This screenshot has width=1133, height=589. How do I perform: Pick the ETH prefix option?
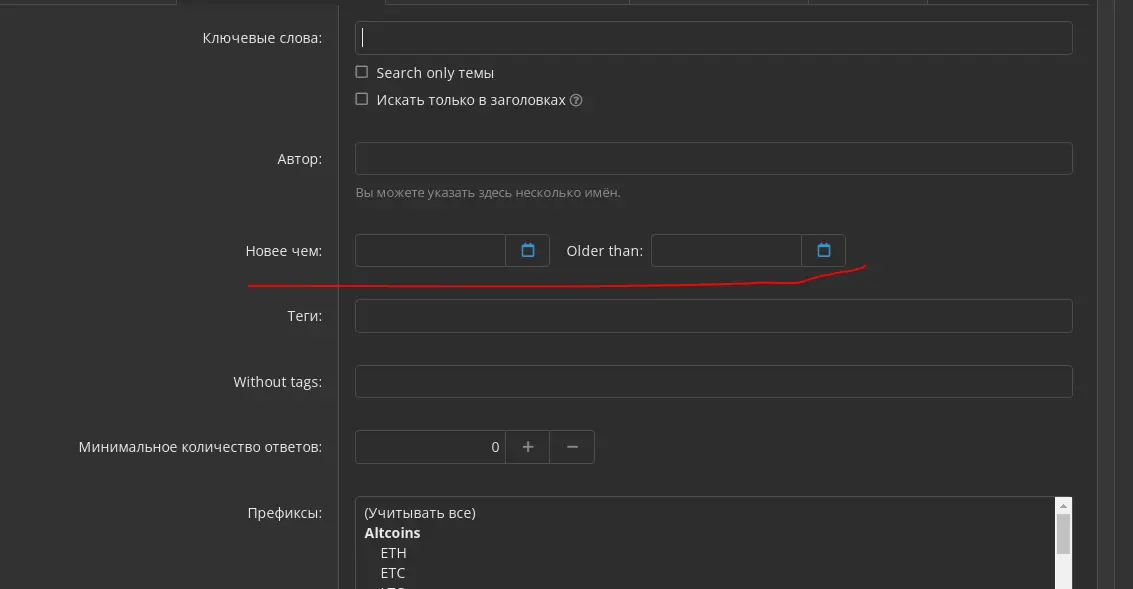(394, 553)
